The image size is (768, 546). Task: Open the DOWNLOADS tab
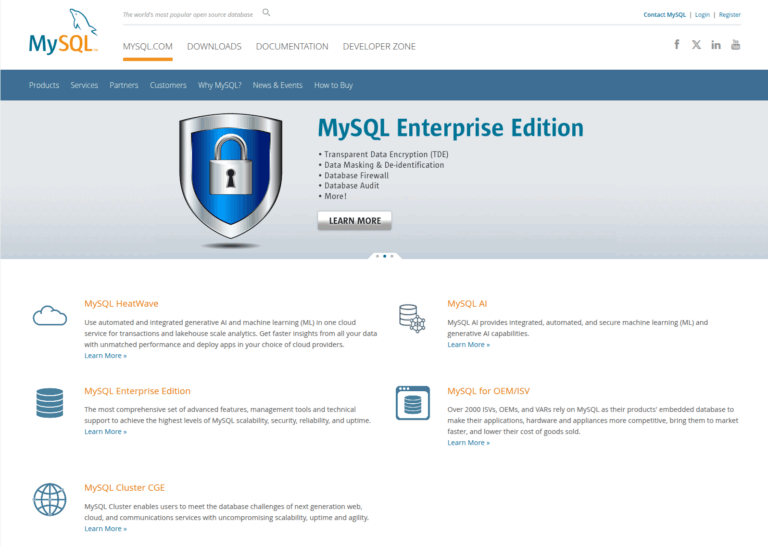(214, 47)
